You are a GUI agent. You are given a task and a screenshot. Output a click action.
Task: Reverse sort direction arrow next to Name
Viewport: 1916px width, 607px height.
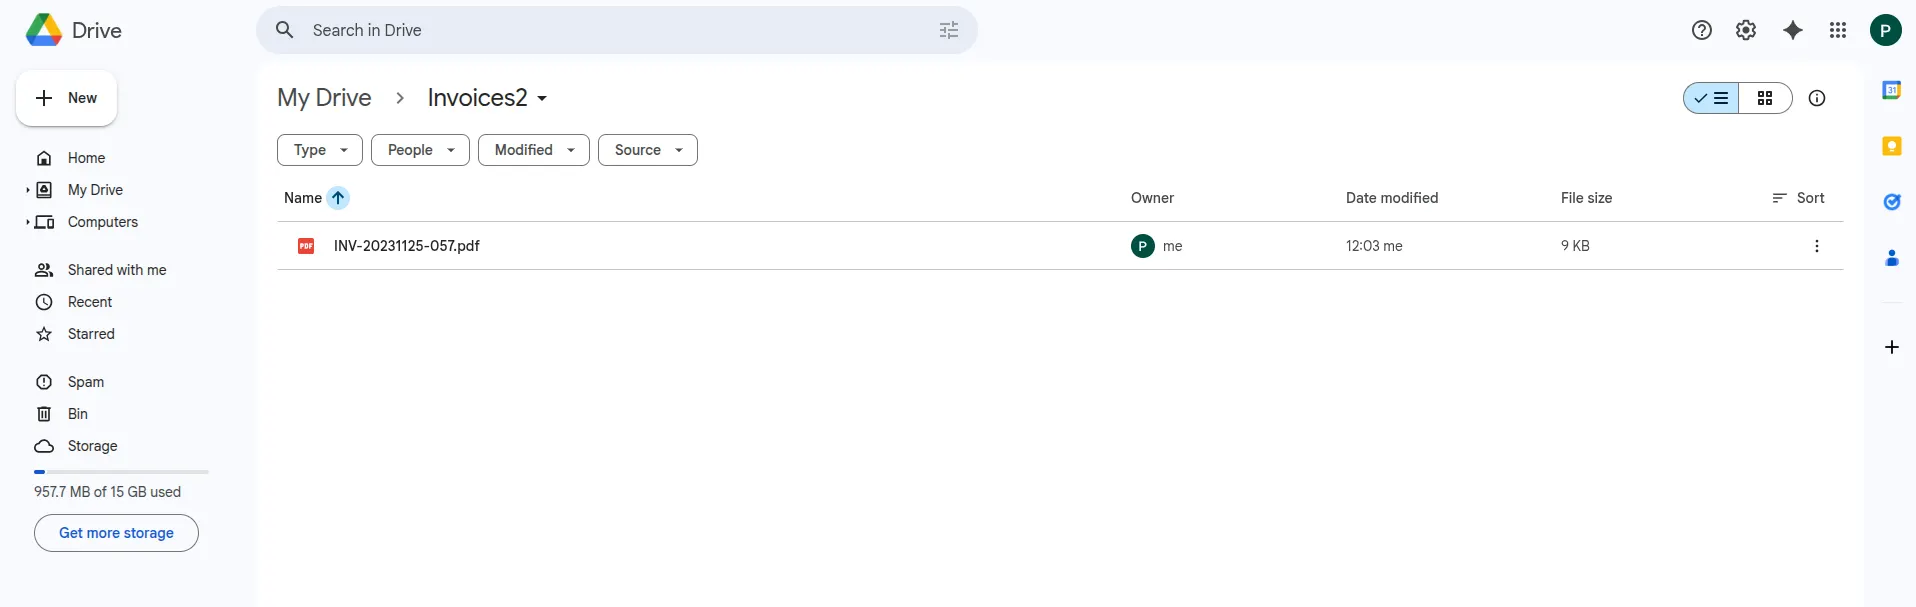(338, 198)
